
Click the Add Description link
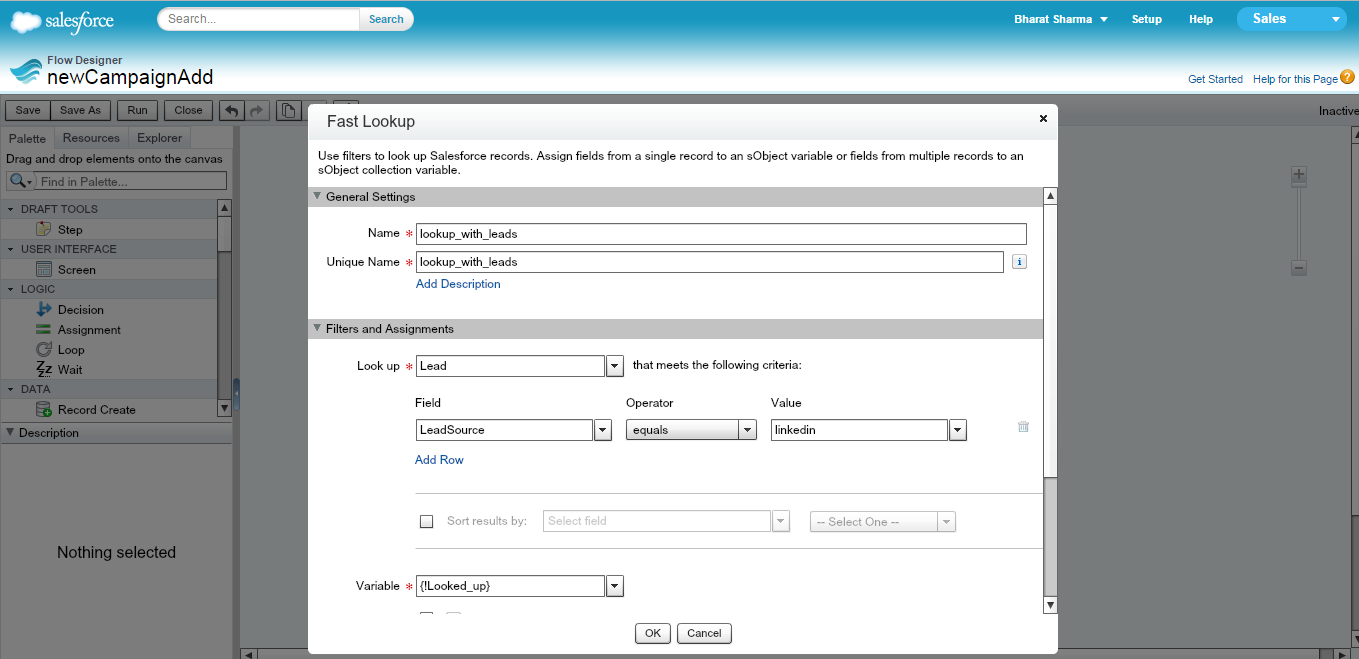tap(458, 284)
